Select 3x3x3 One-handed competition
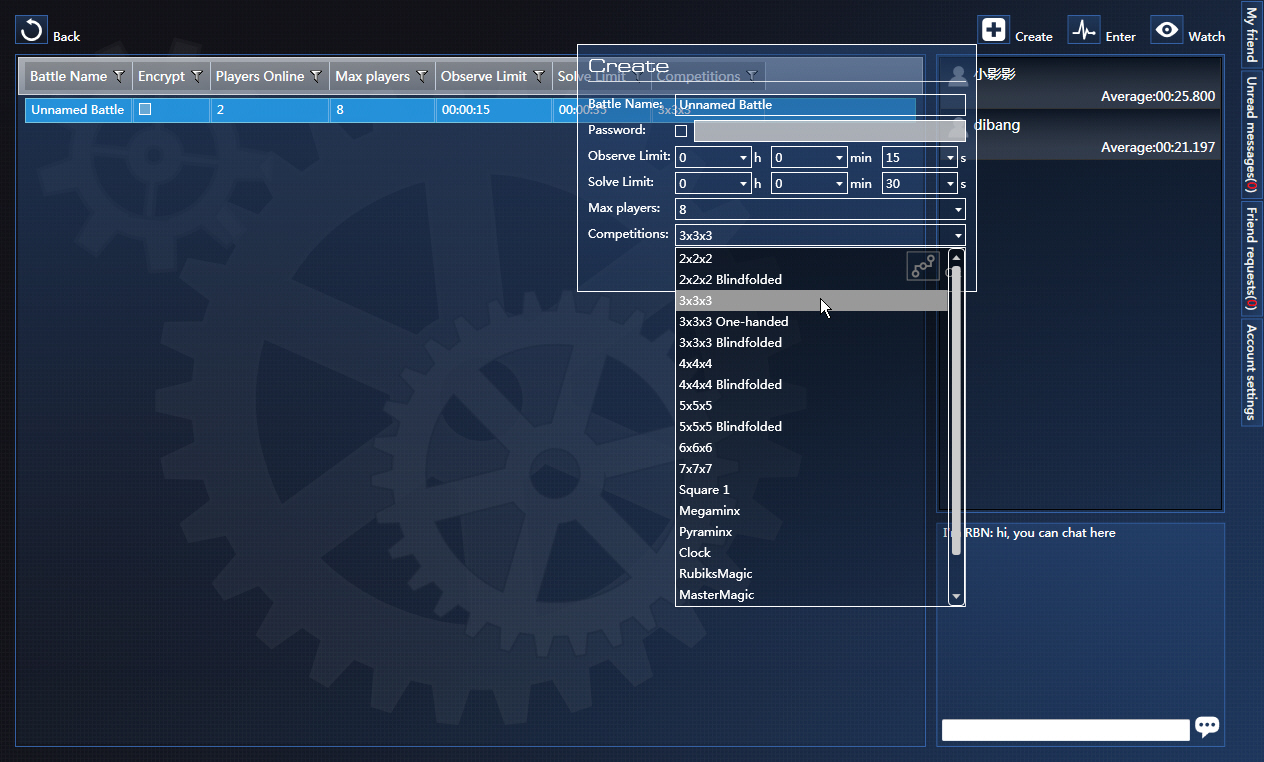 click(x=812, y=322)
